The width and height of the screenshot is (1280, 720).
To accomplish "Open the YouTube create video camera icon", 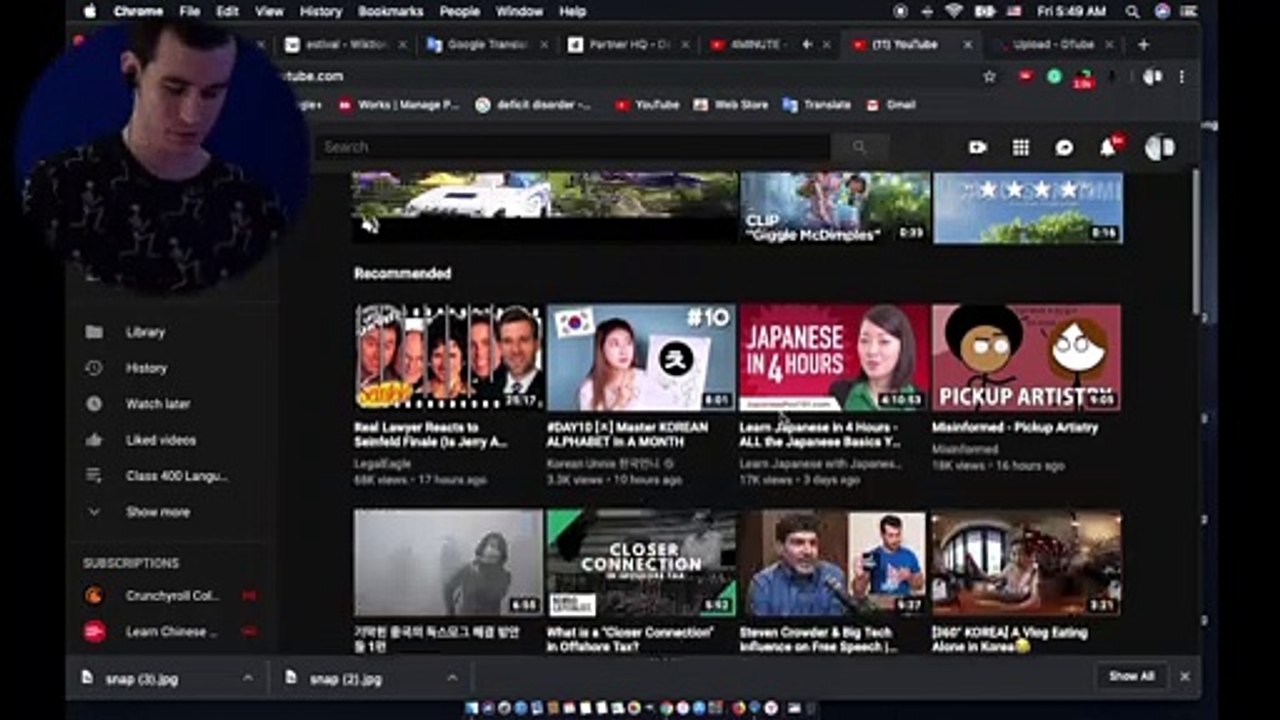I will pos(977,147).
